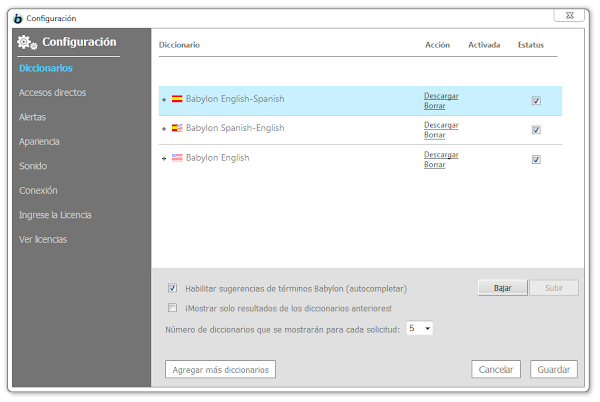The height and width of the screenshot is (402, 600).
Task: Expand the Babylon English-Spanish dictionary entry
Action: point(164,99)
